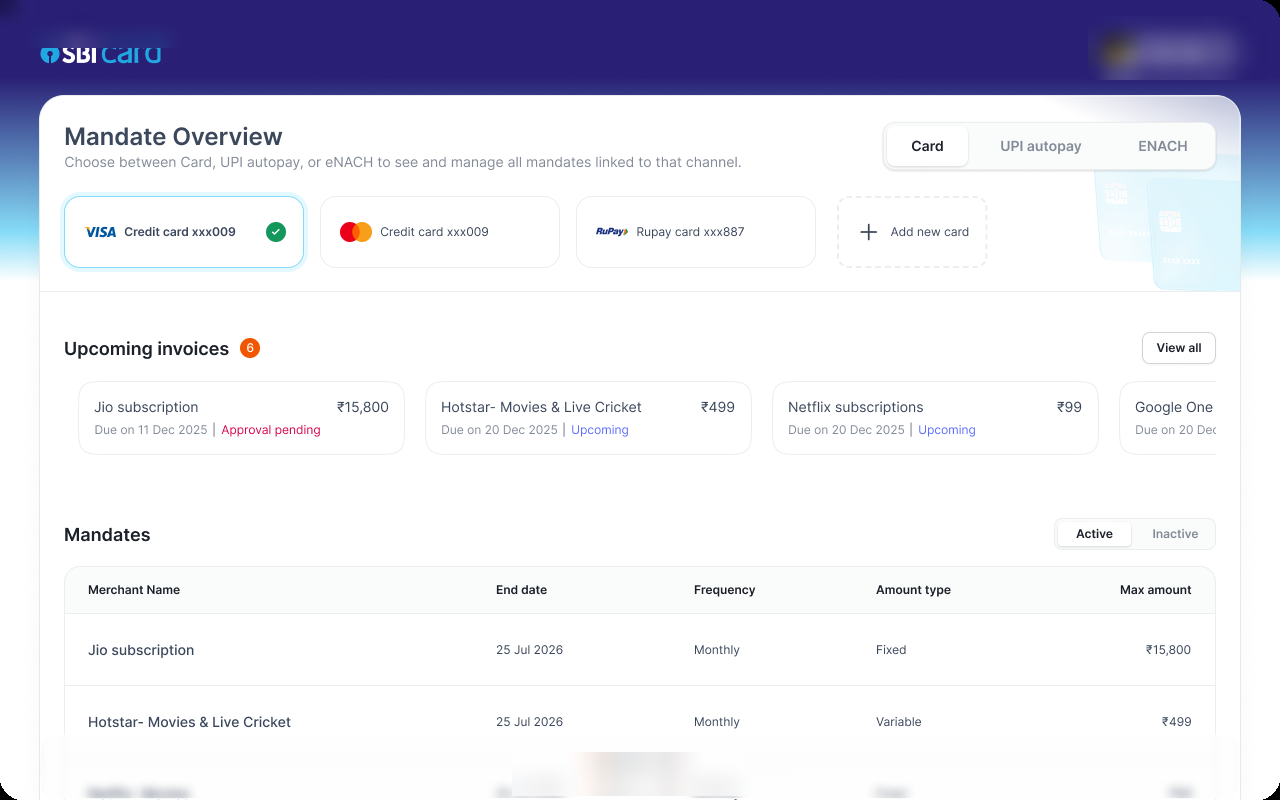The image size is (1280, 800).
Task: Switch to the Card tab
Action: click(927, 146)
